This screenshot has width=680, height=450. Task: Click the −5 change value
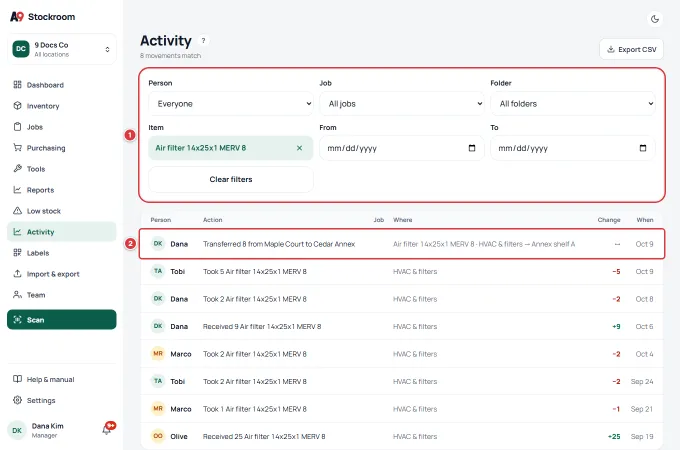click(x=616, y=271)
